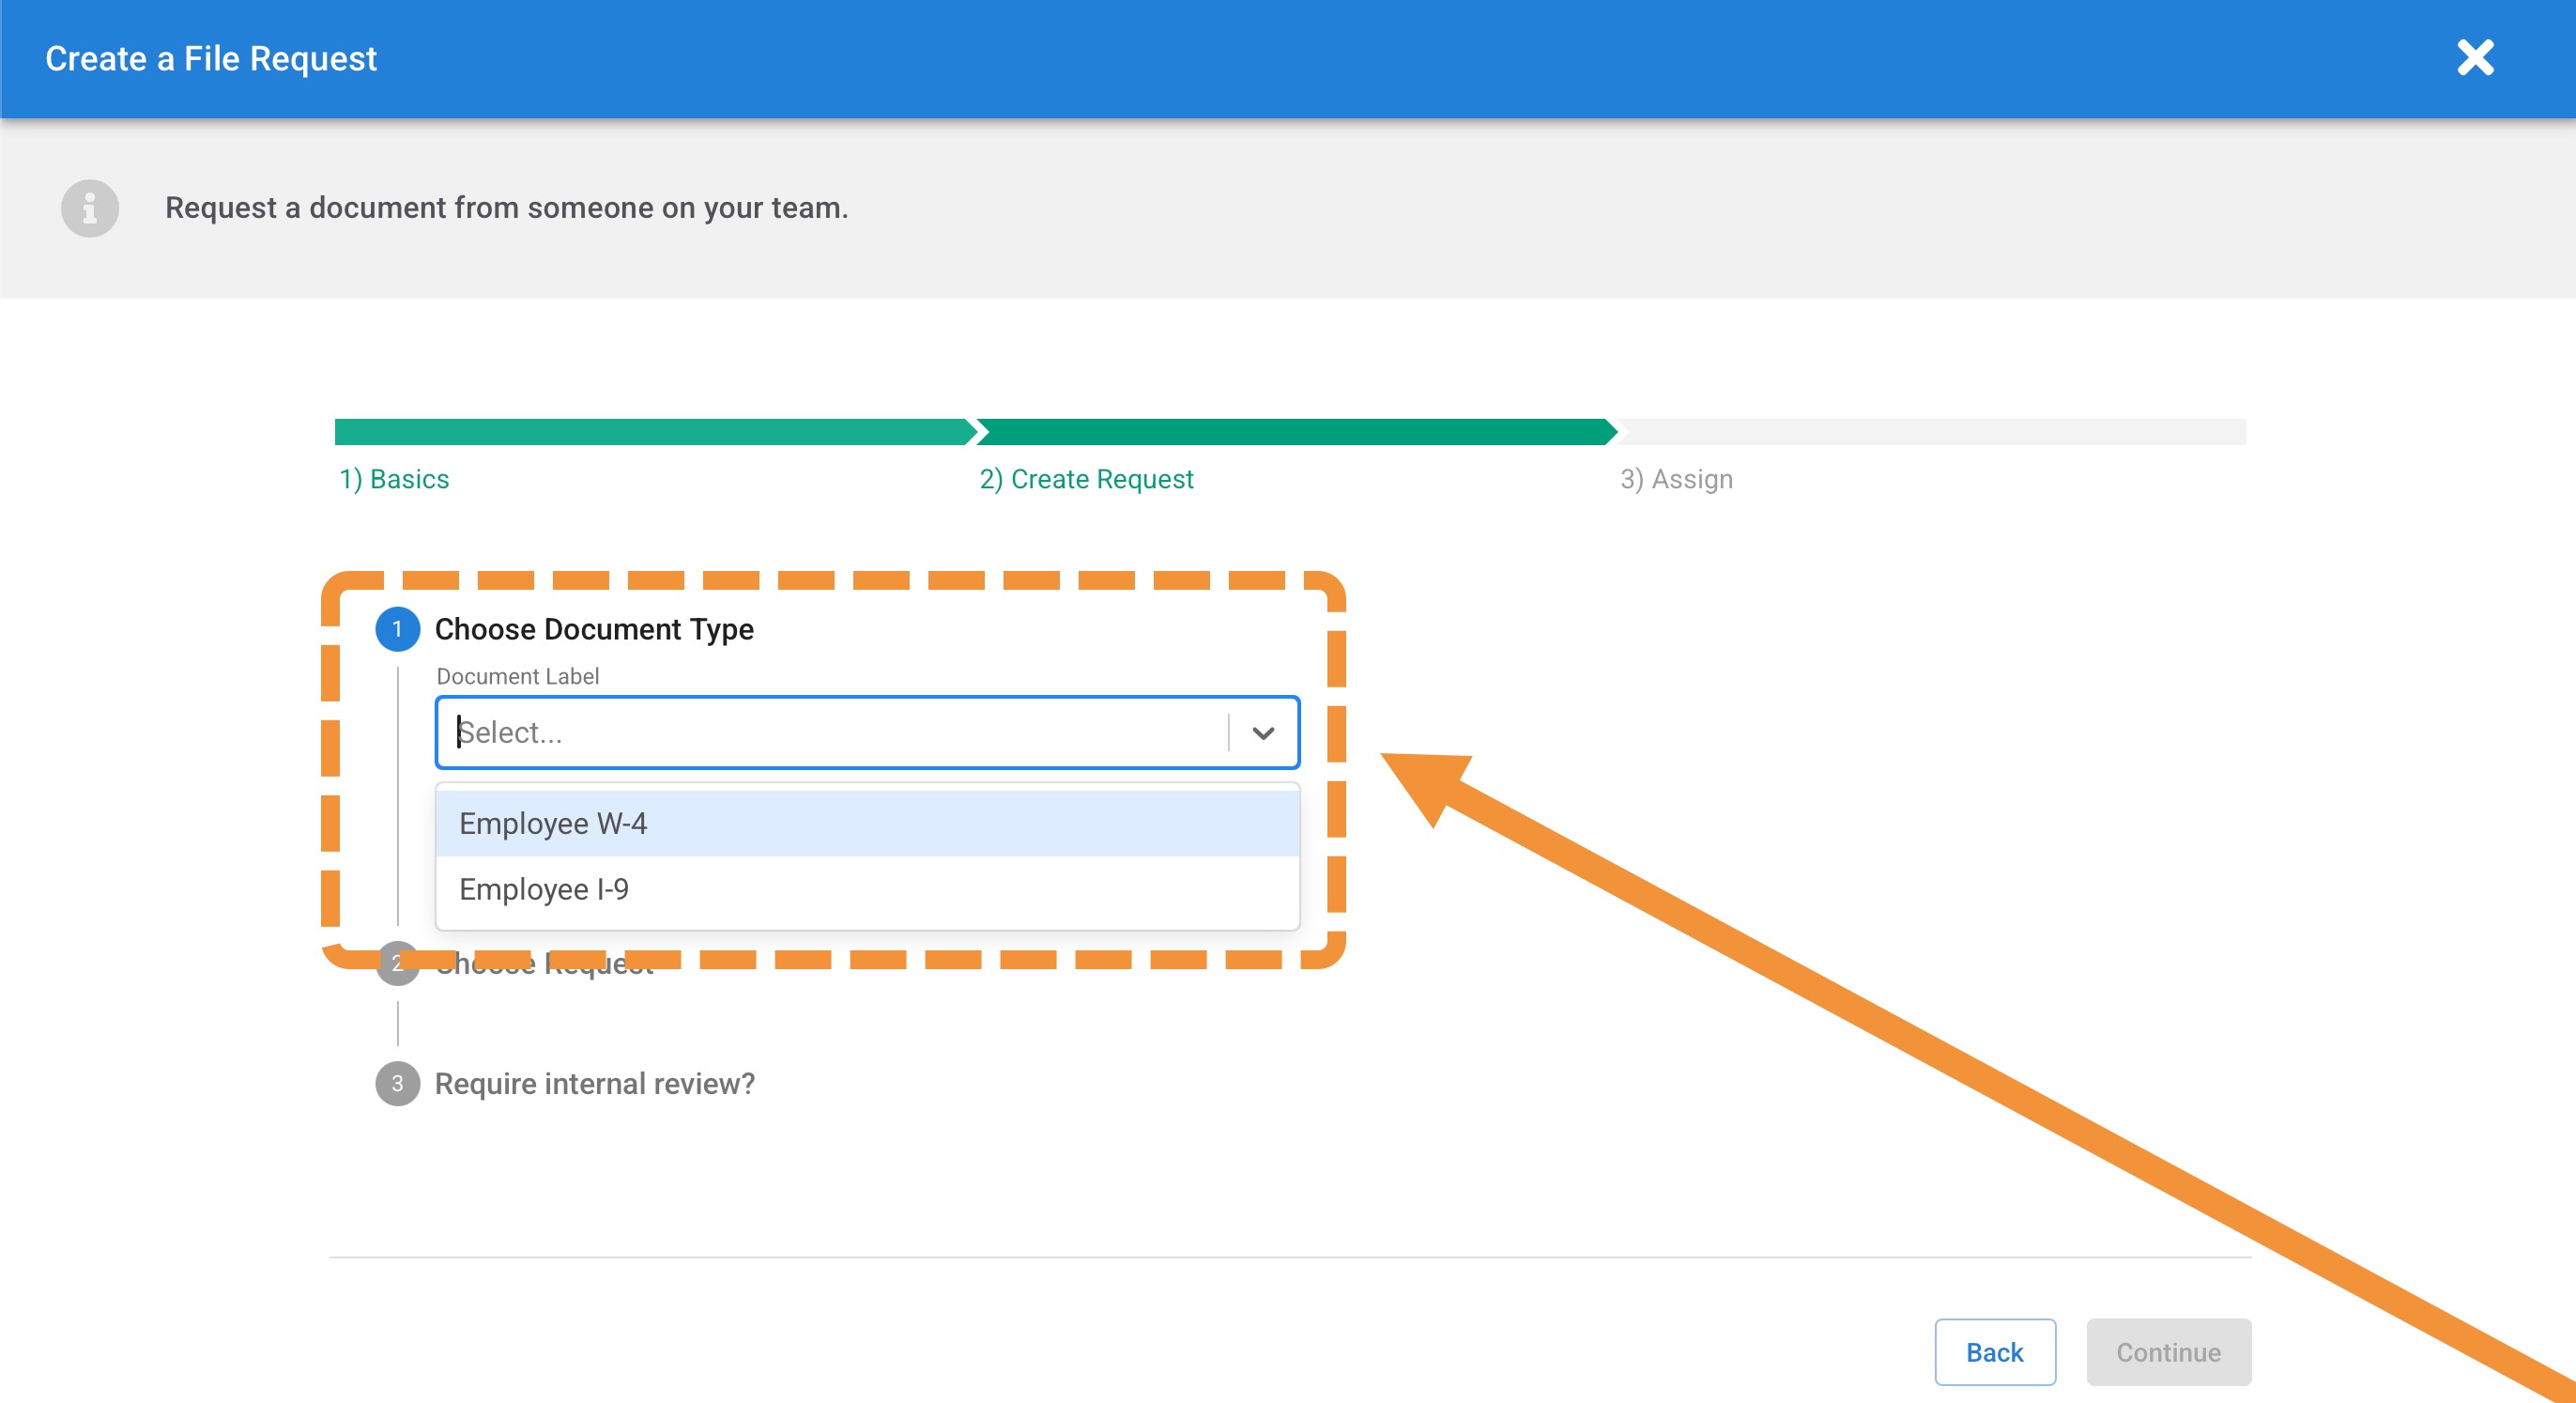This screenshot has height=1403, width=2576.
Task: Expand Require internal review section
Action: click(x=594, y=1083)
